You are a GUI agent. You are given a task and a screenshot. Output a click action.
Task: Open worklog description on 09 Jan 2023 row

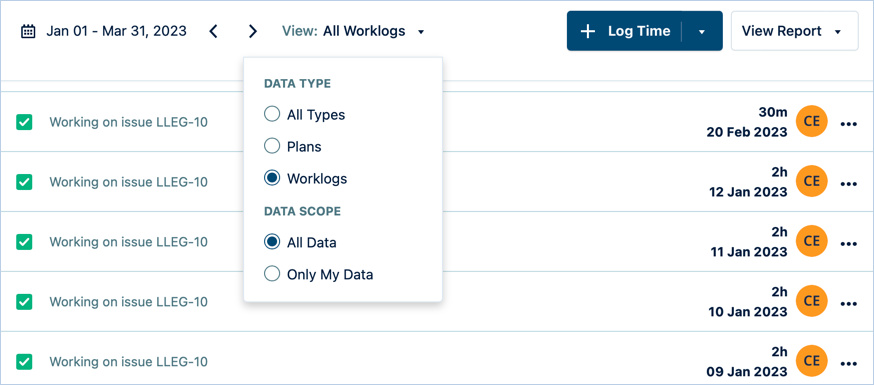point(129,362)
